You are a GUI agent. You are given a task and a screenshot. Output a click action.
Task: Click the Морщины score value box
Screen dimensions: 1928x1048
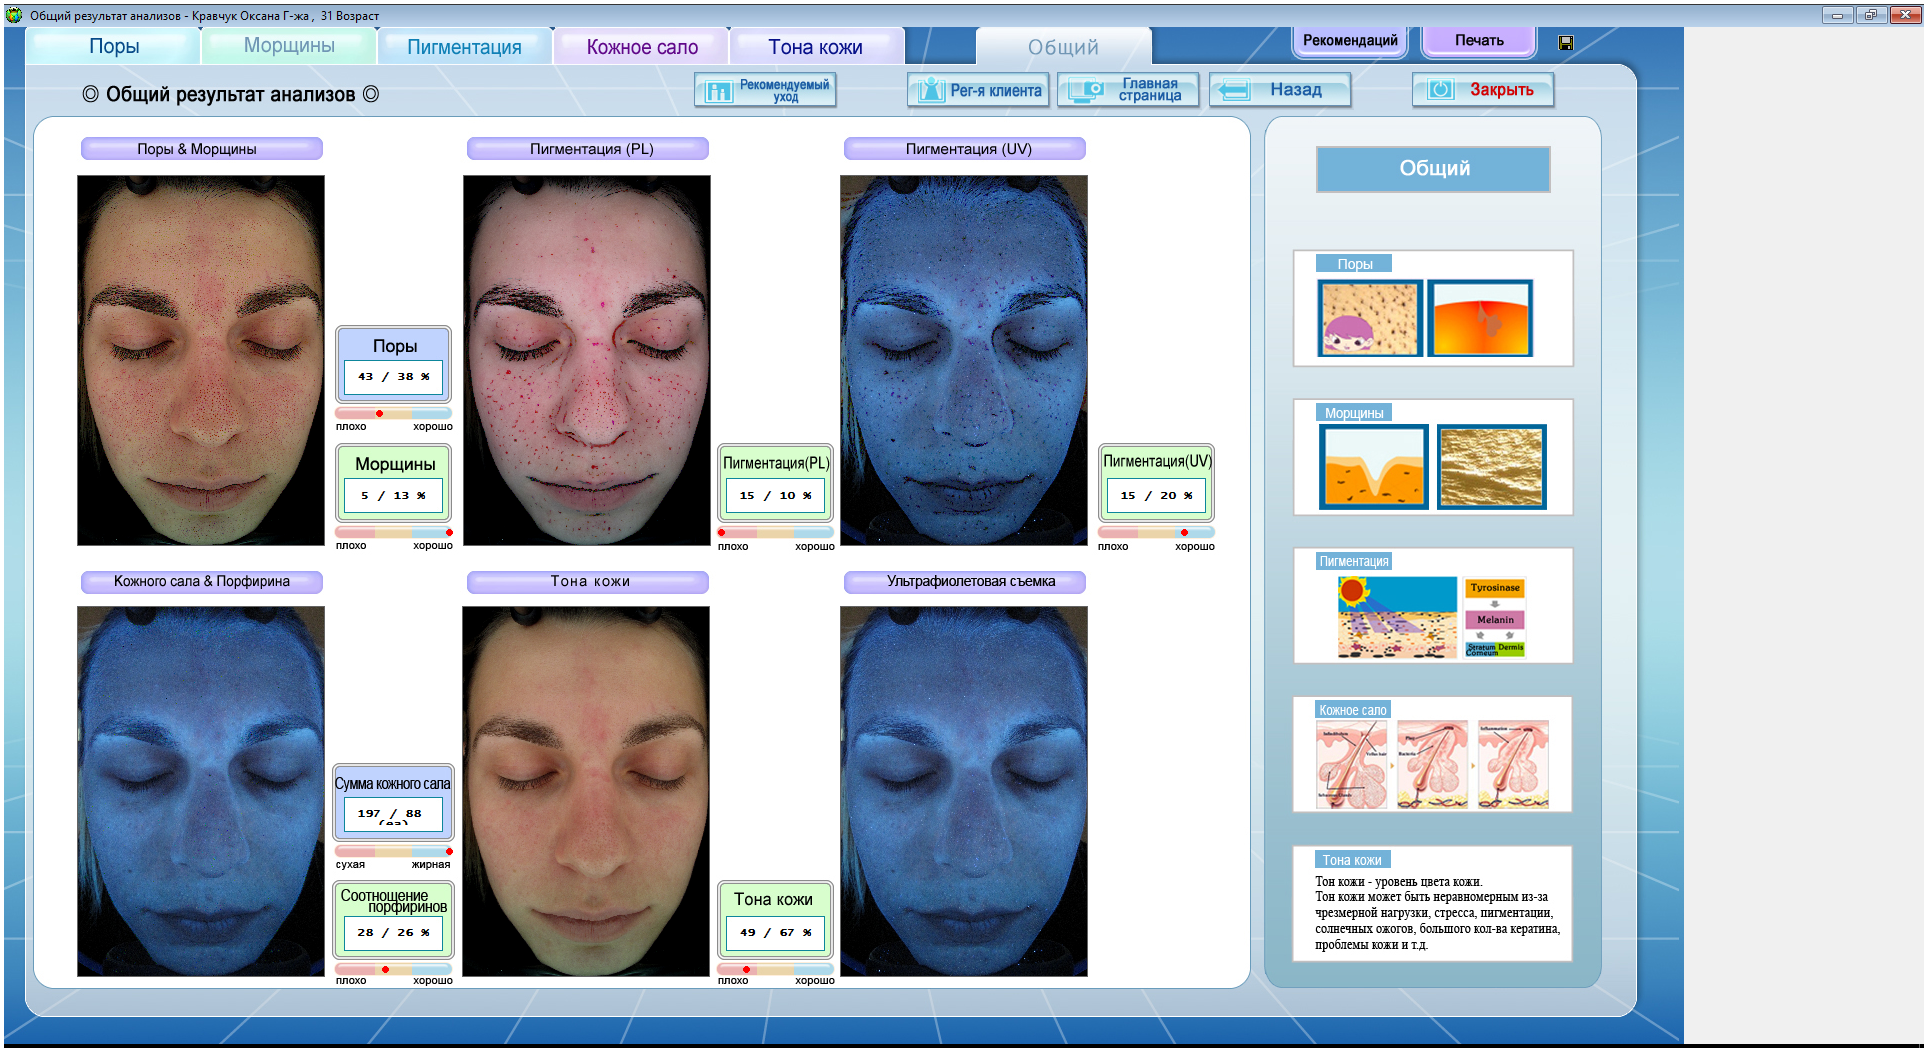[x=393, y=495]
